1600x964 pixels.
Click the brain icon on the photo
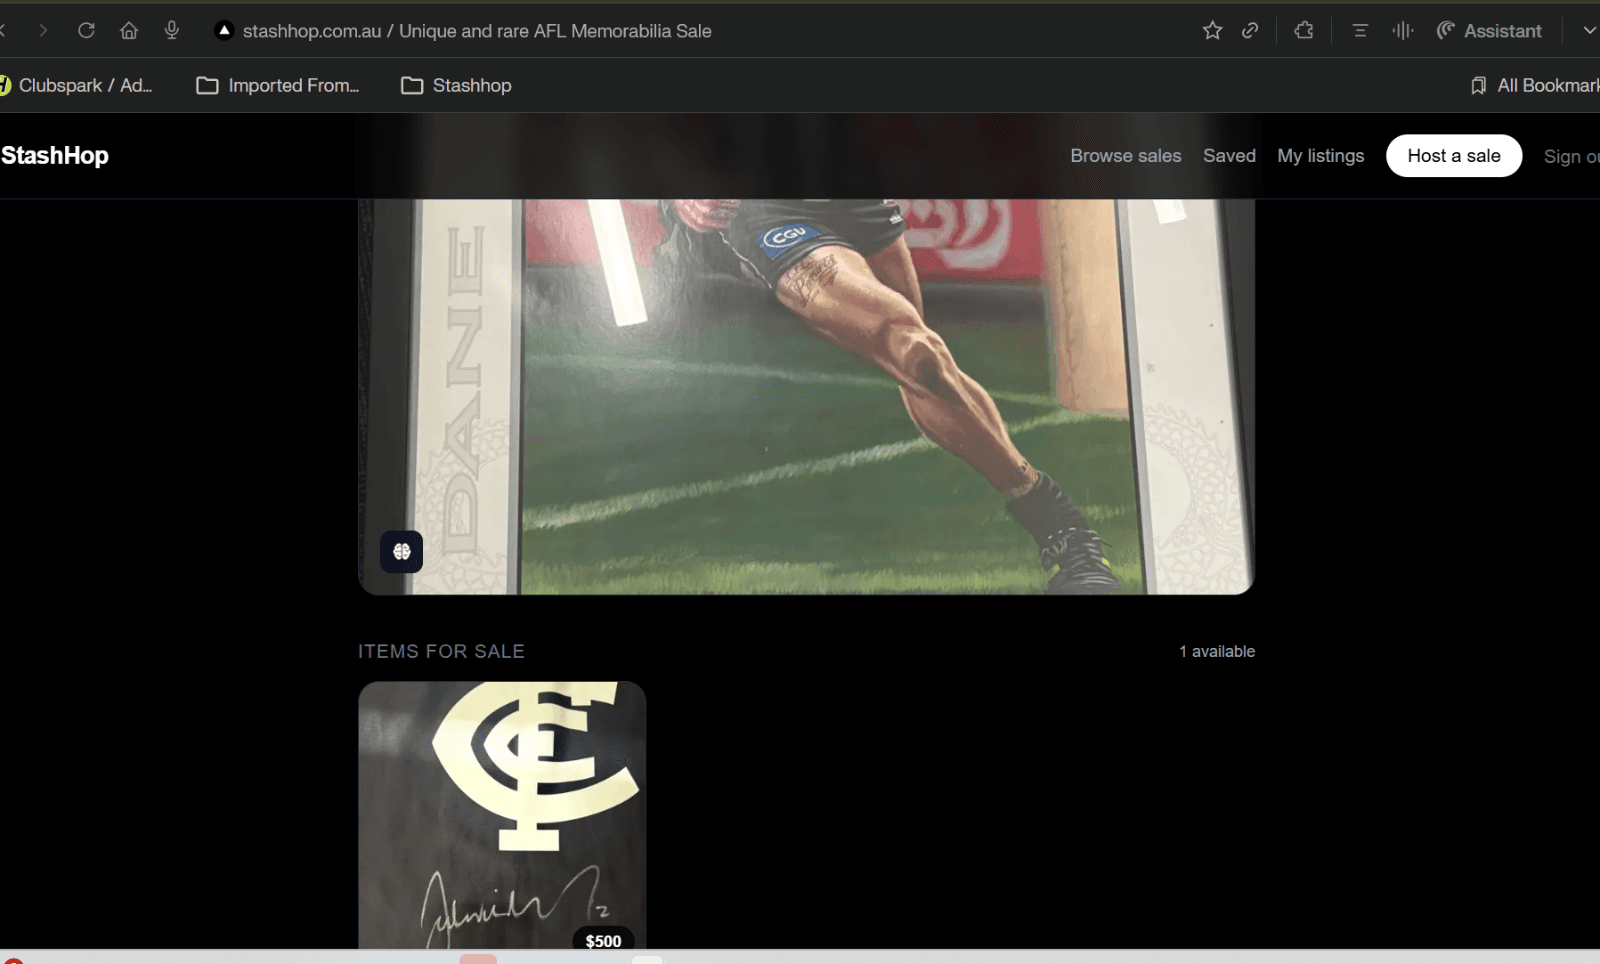tap(401, 552)
